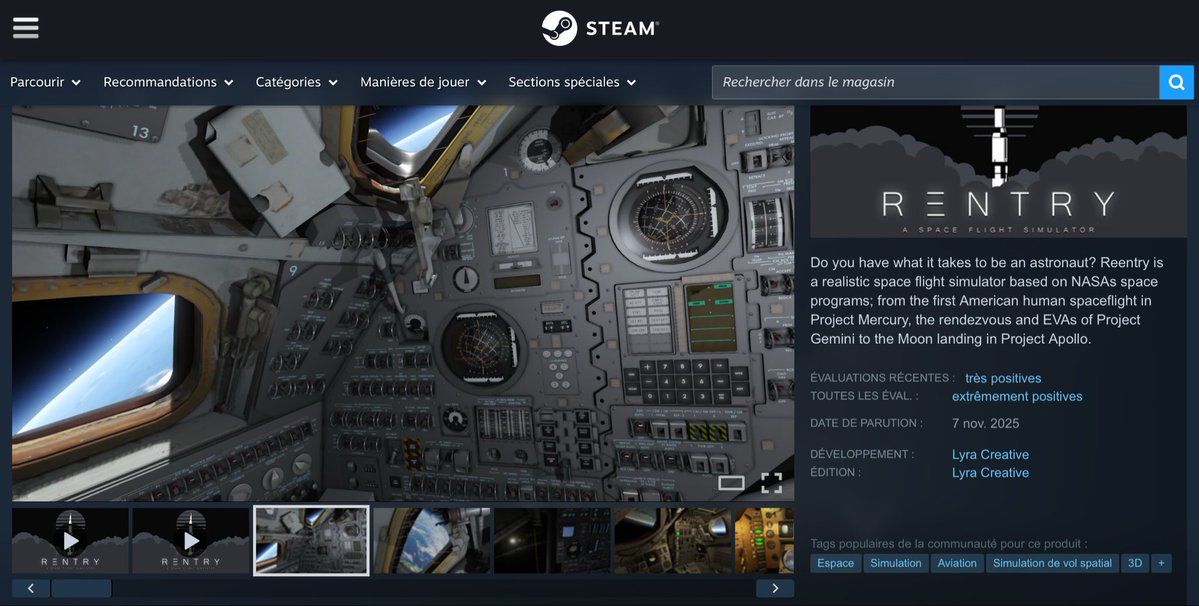The image size is (1199, 606).
Task: Select the partially visible orange-lit thumbnail
Action: coord(765,540)
